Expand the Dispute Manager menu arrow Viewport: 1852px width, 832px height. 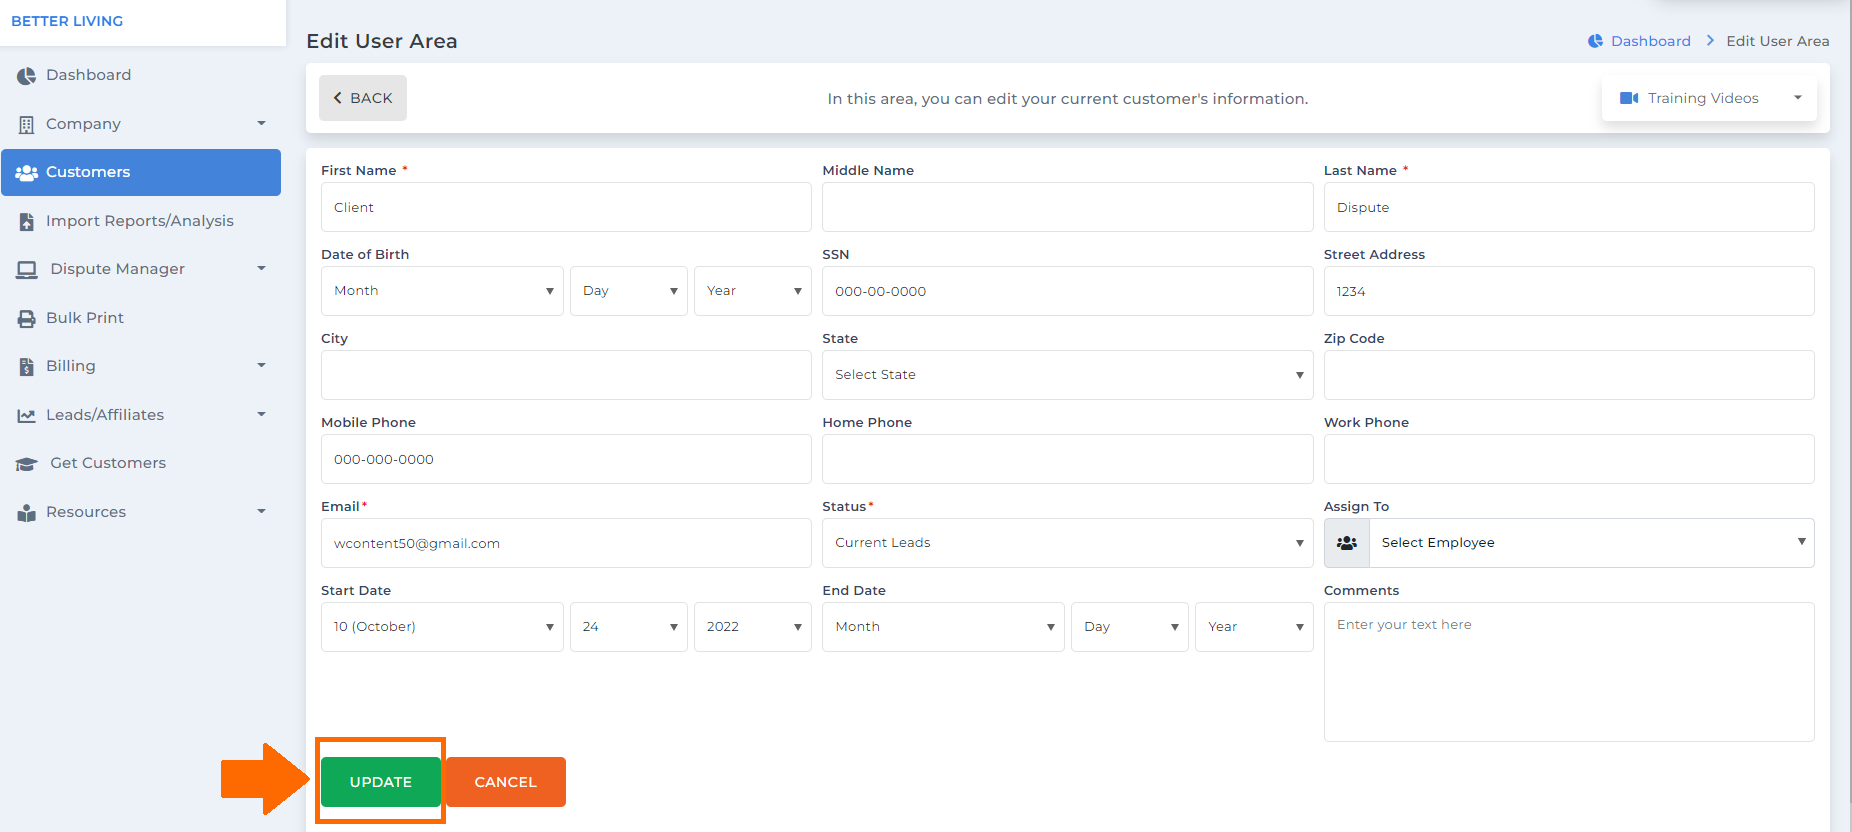[262, 268]
